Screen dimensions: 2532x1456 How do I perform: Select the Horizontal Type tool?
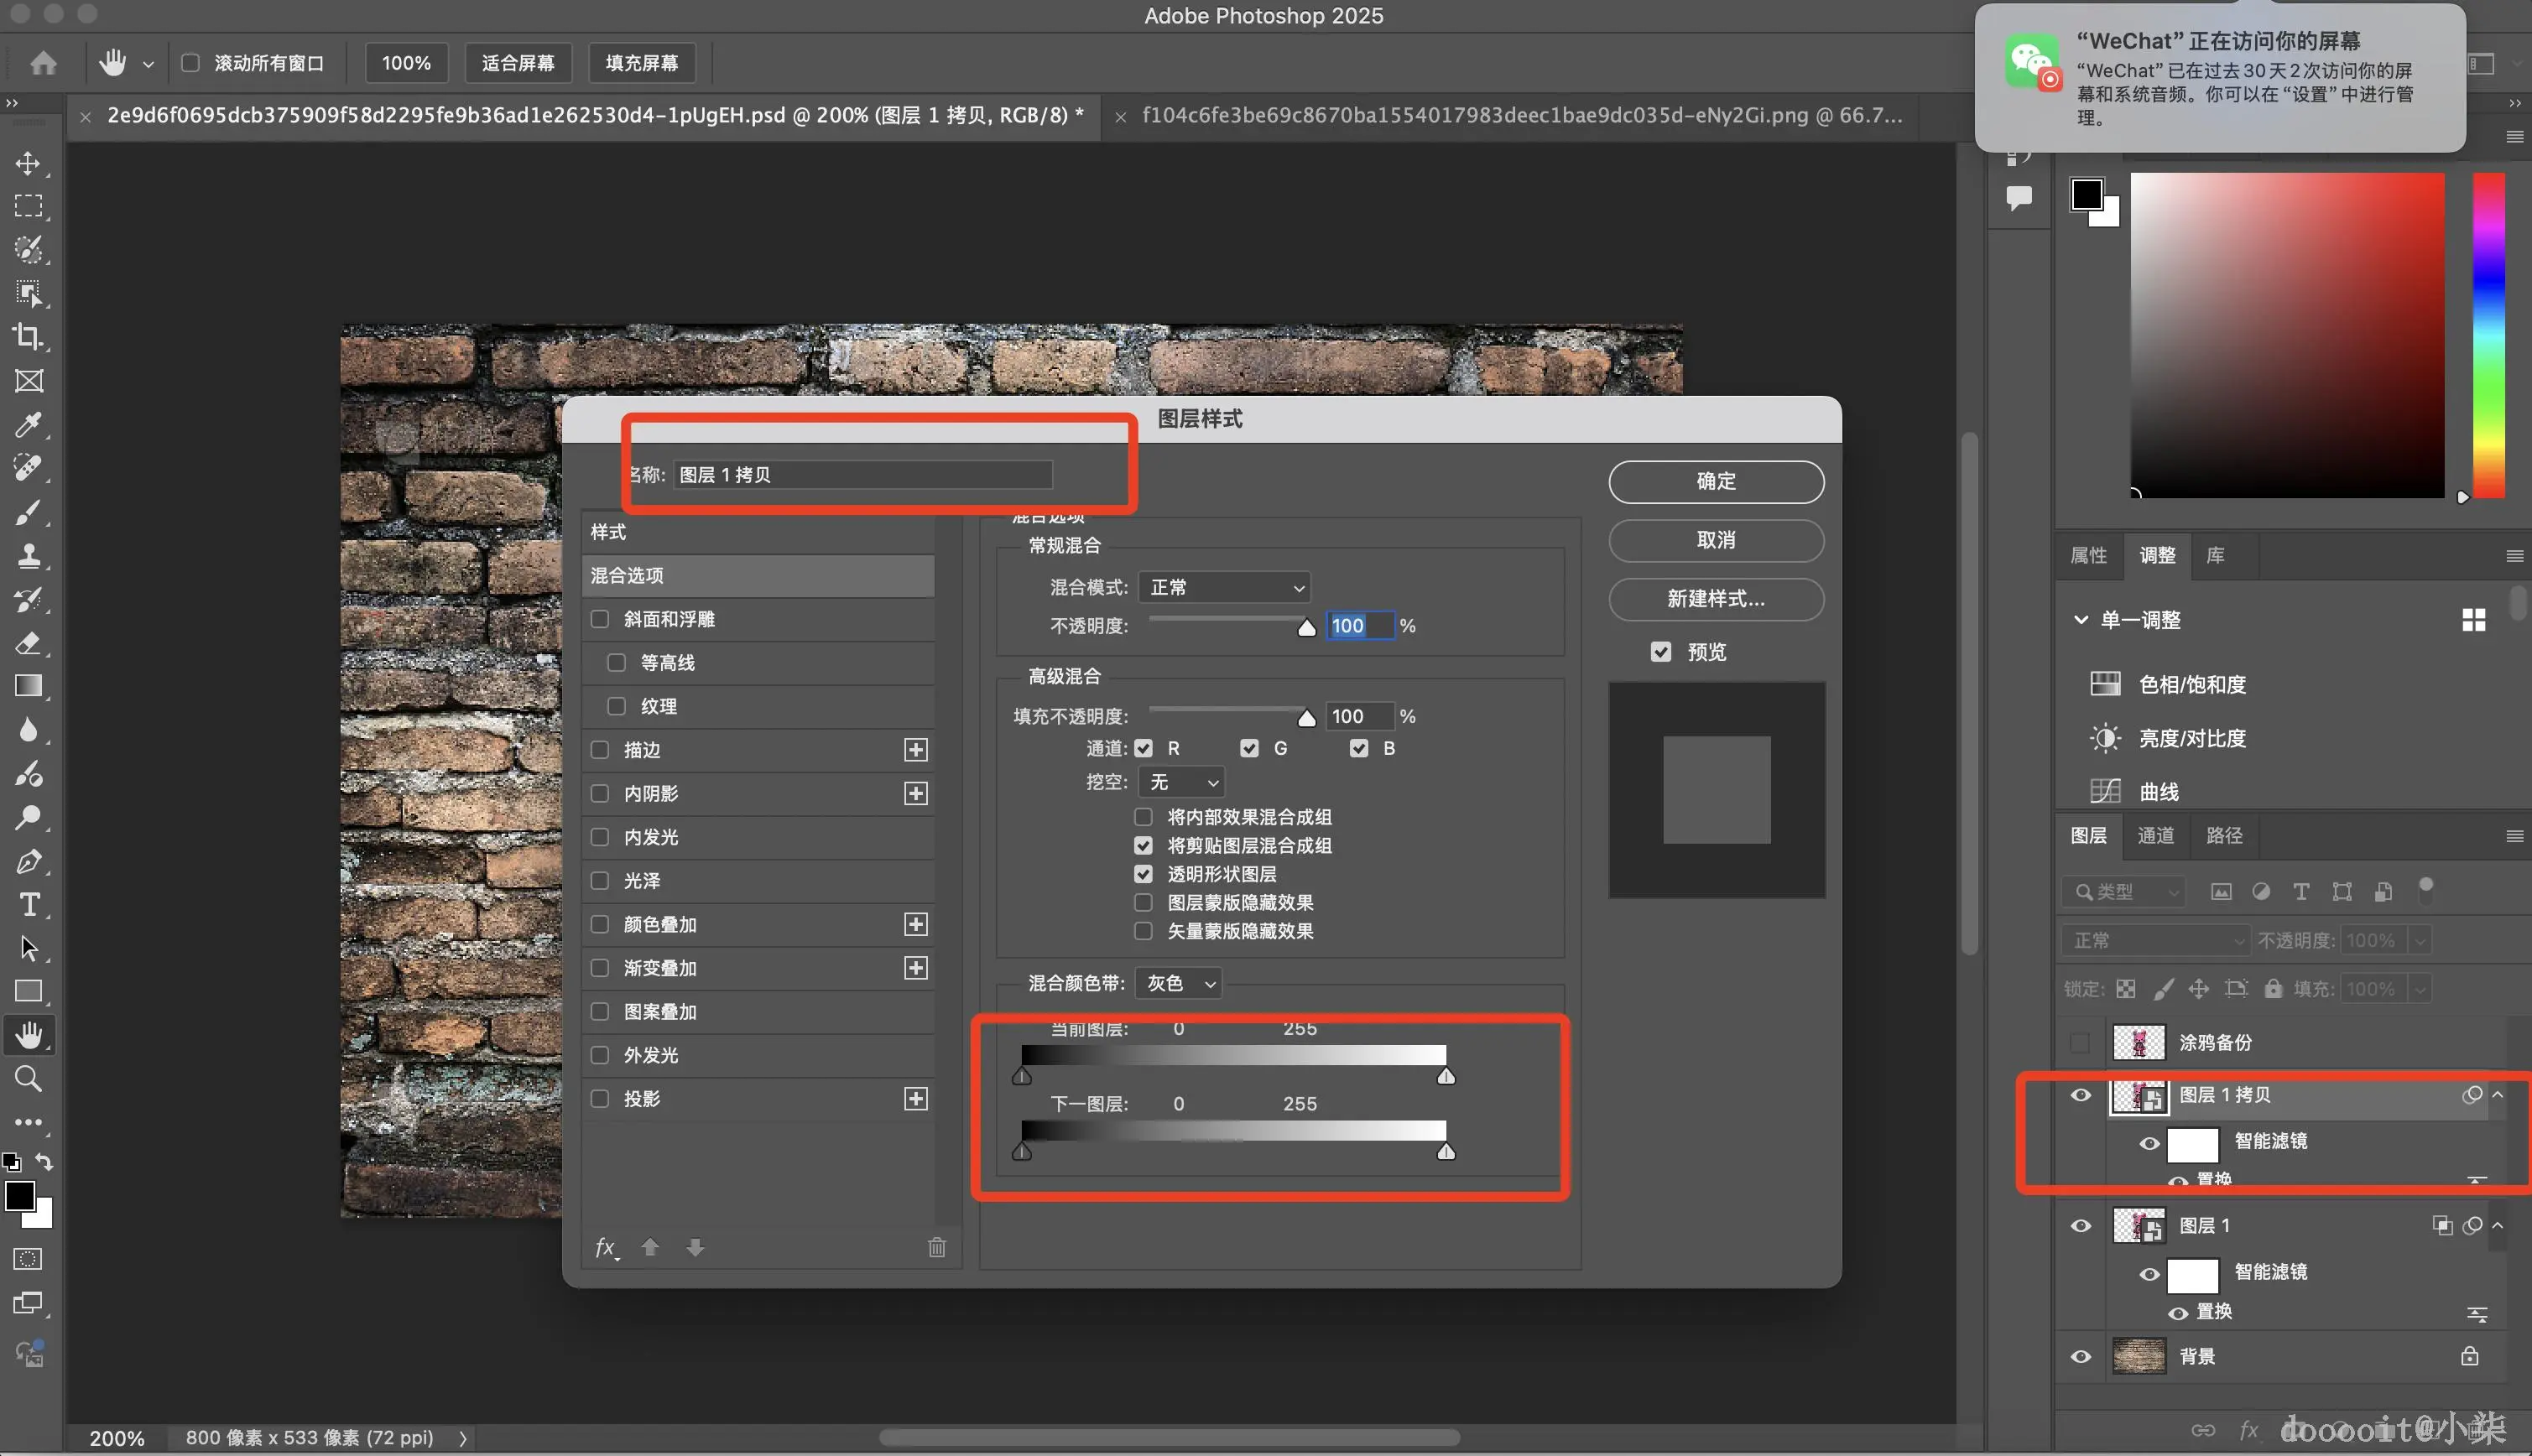point(28,905)
